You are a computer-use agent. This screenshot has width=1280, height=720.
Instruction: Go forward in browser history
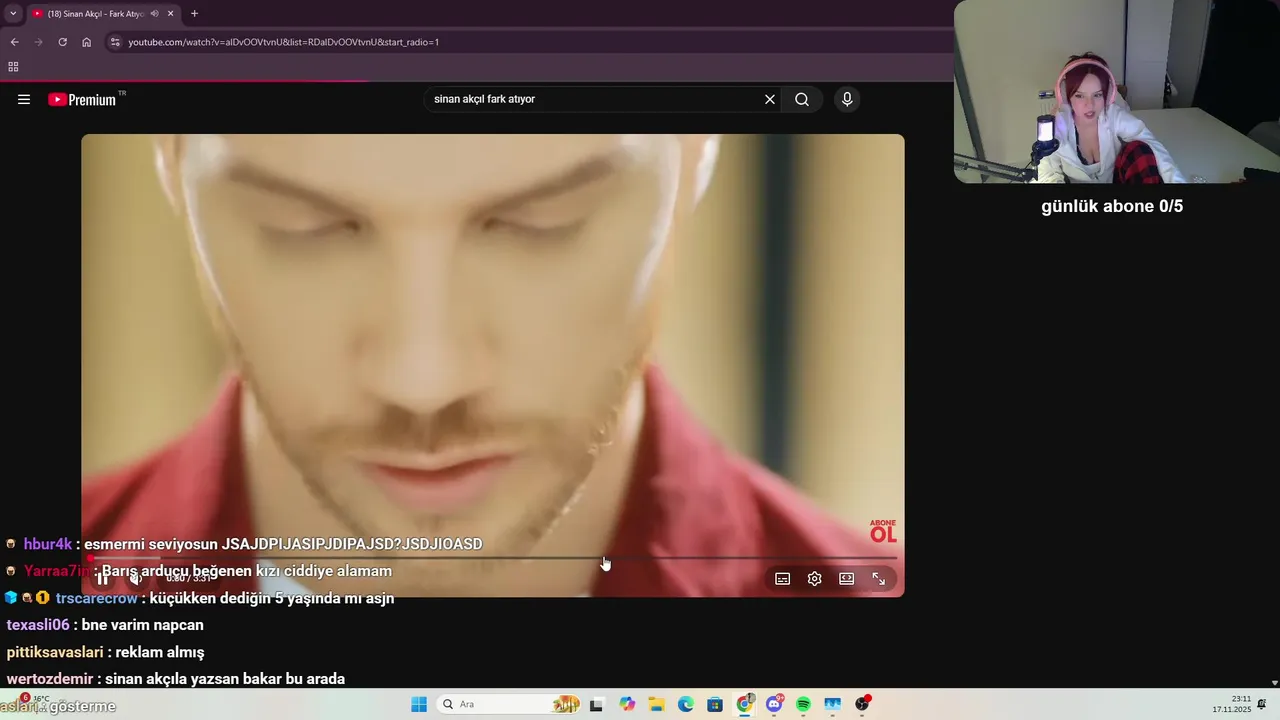38,42
